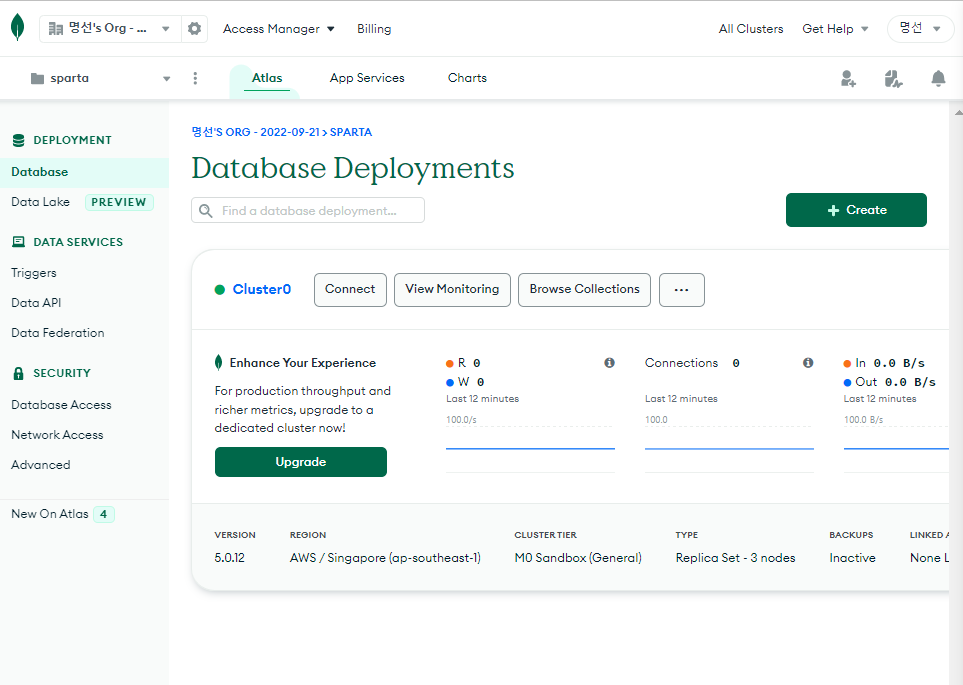Open the project activity feed icon
Viewport: 963px width, 685px height.
tap(893, 79)
